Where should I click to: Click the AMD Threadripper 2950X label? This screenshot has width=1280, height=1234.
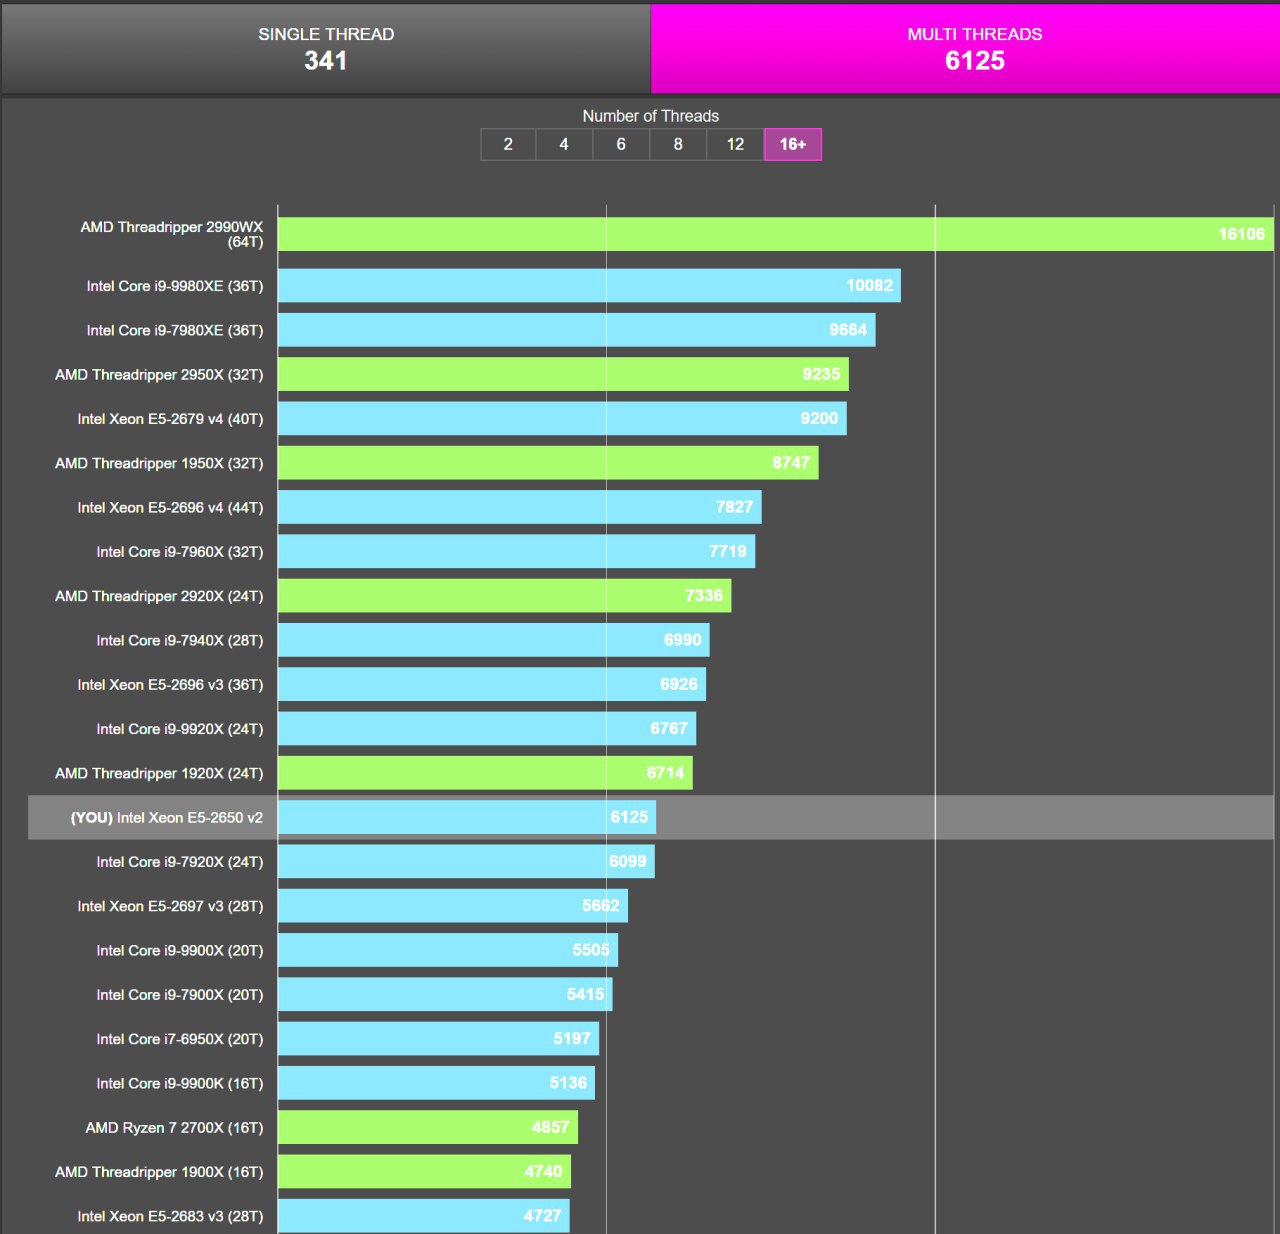pyautogui.click(x=159, y=375)
